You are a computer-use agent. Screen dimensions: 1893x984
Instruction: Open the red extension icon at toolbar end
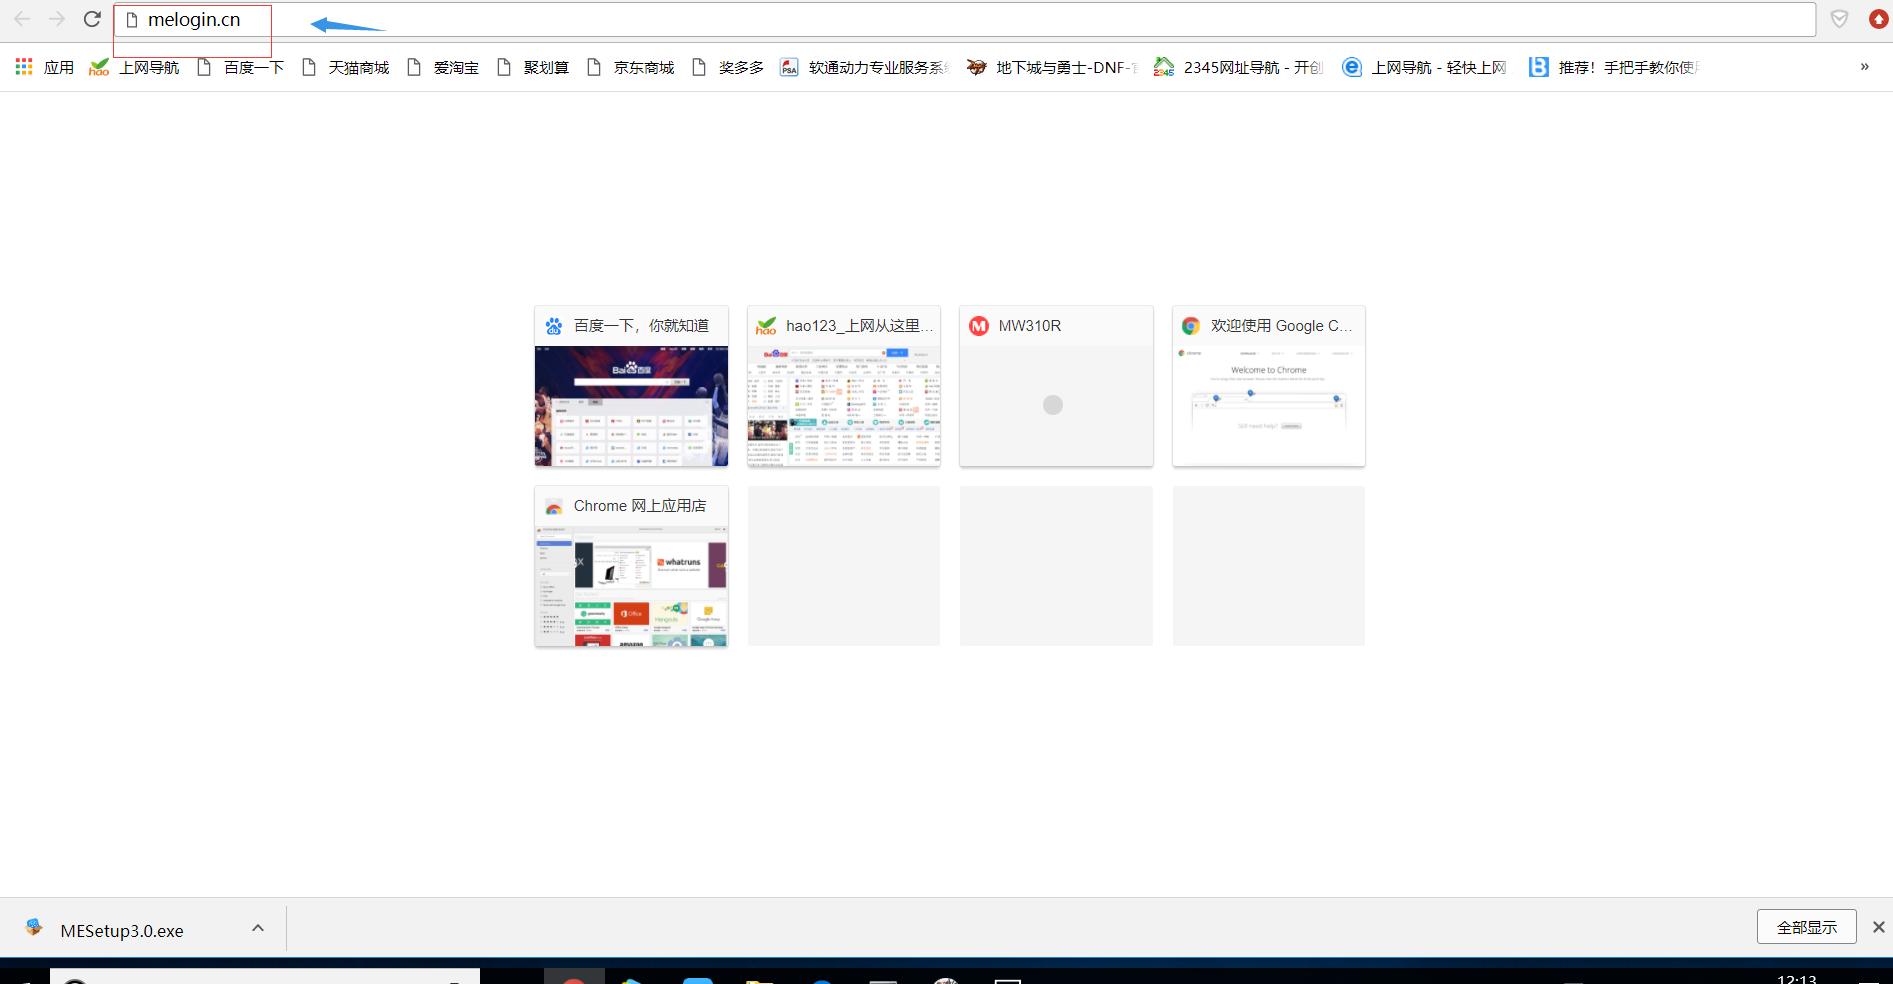(x=1878, y=19)
